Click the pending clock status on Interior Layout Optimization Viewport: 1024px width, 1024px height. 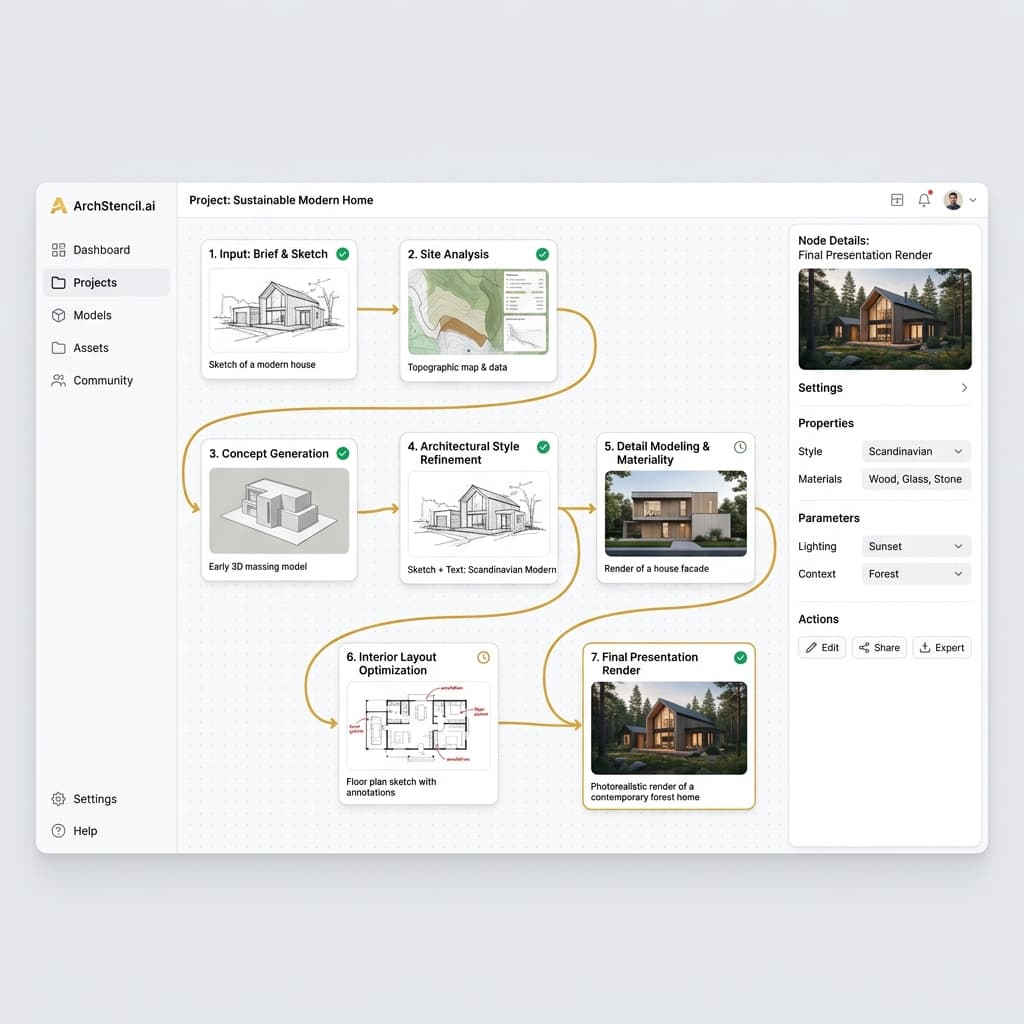[483, 657]
